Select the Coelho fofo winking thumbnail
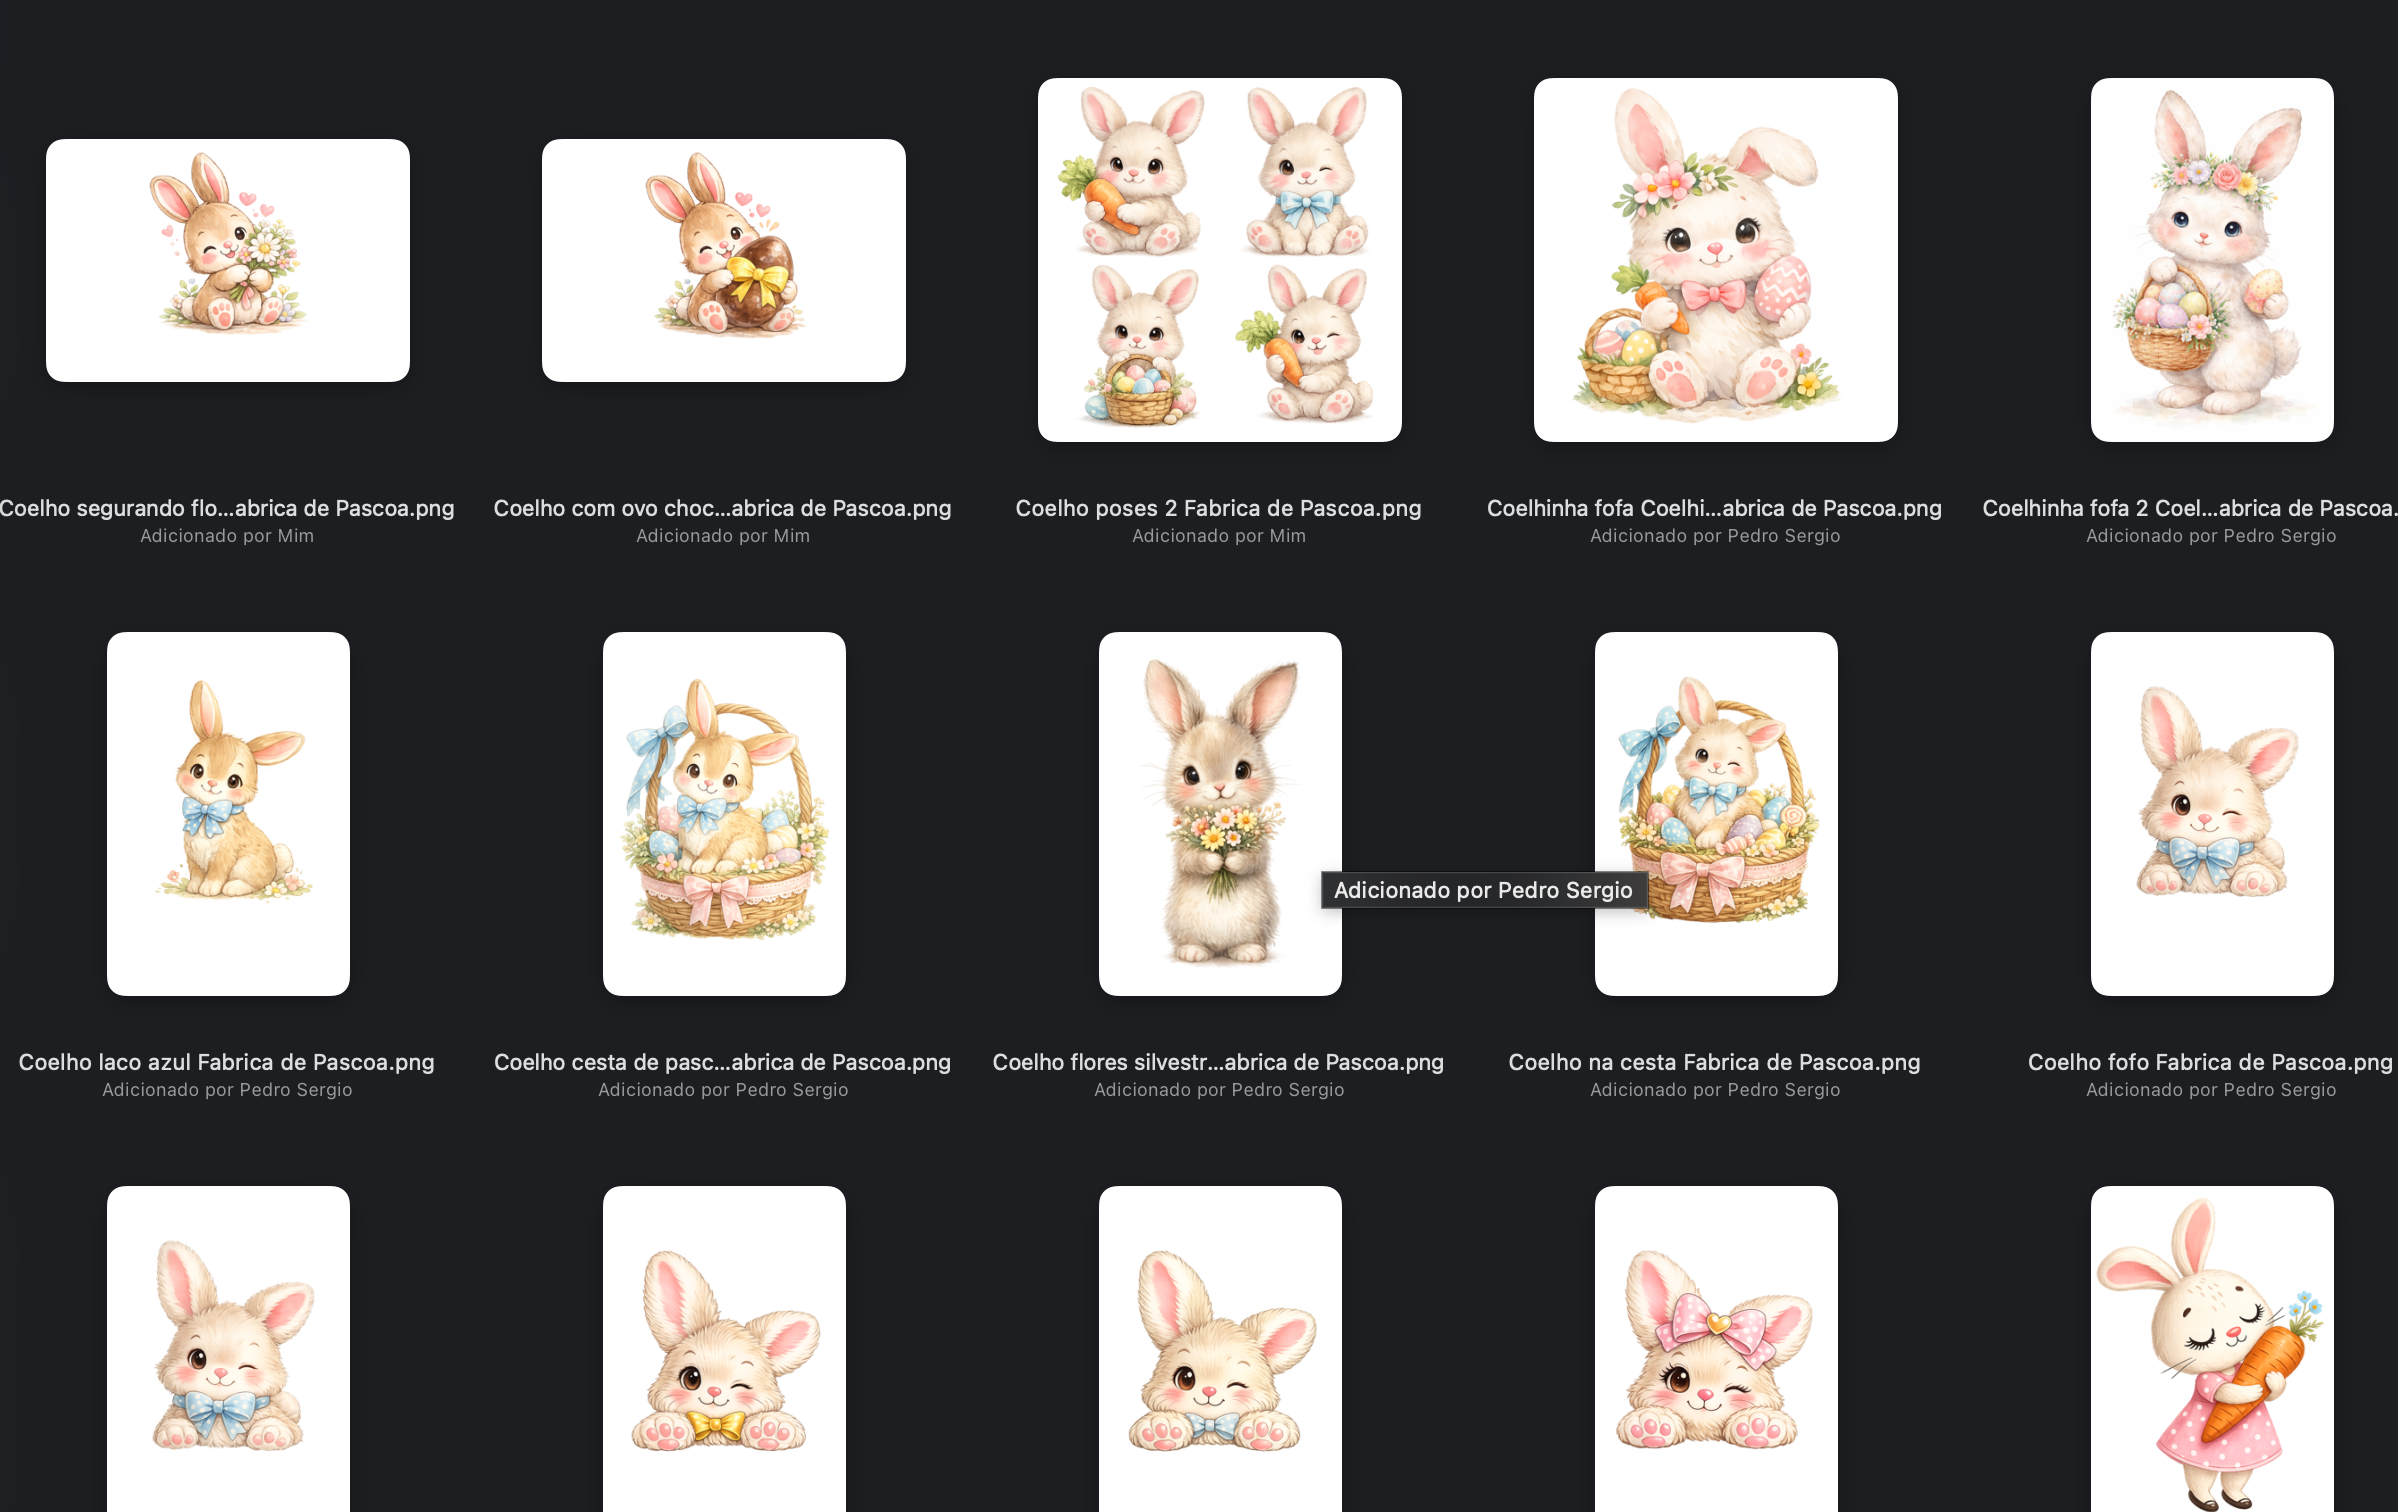 click(x=2211, y=813)
